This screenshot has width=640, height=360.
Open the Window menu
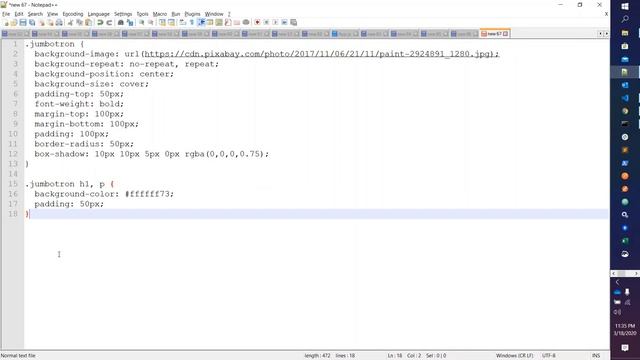(x=214, y=14)
